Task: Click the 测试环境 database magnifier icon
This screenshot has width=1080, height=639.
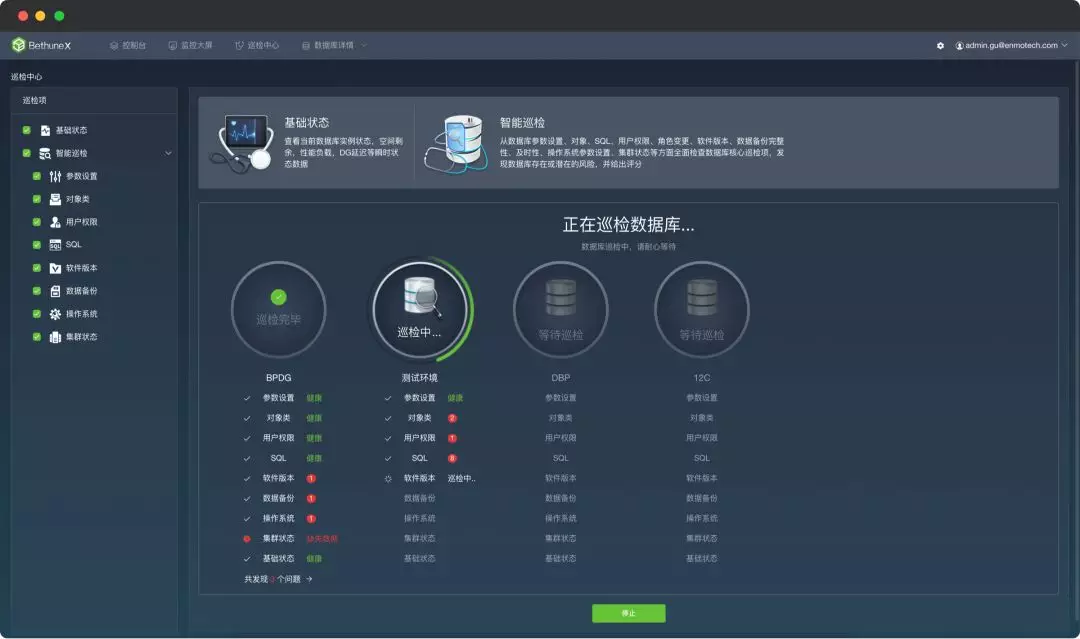Action: tap(422, 297)
